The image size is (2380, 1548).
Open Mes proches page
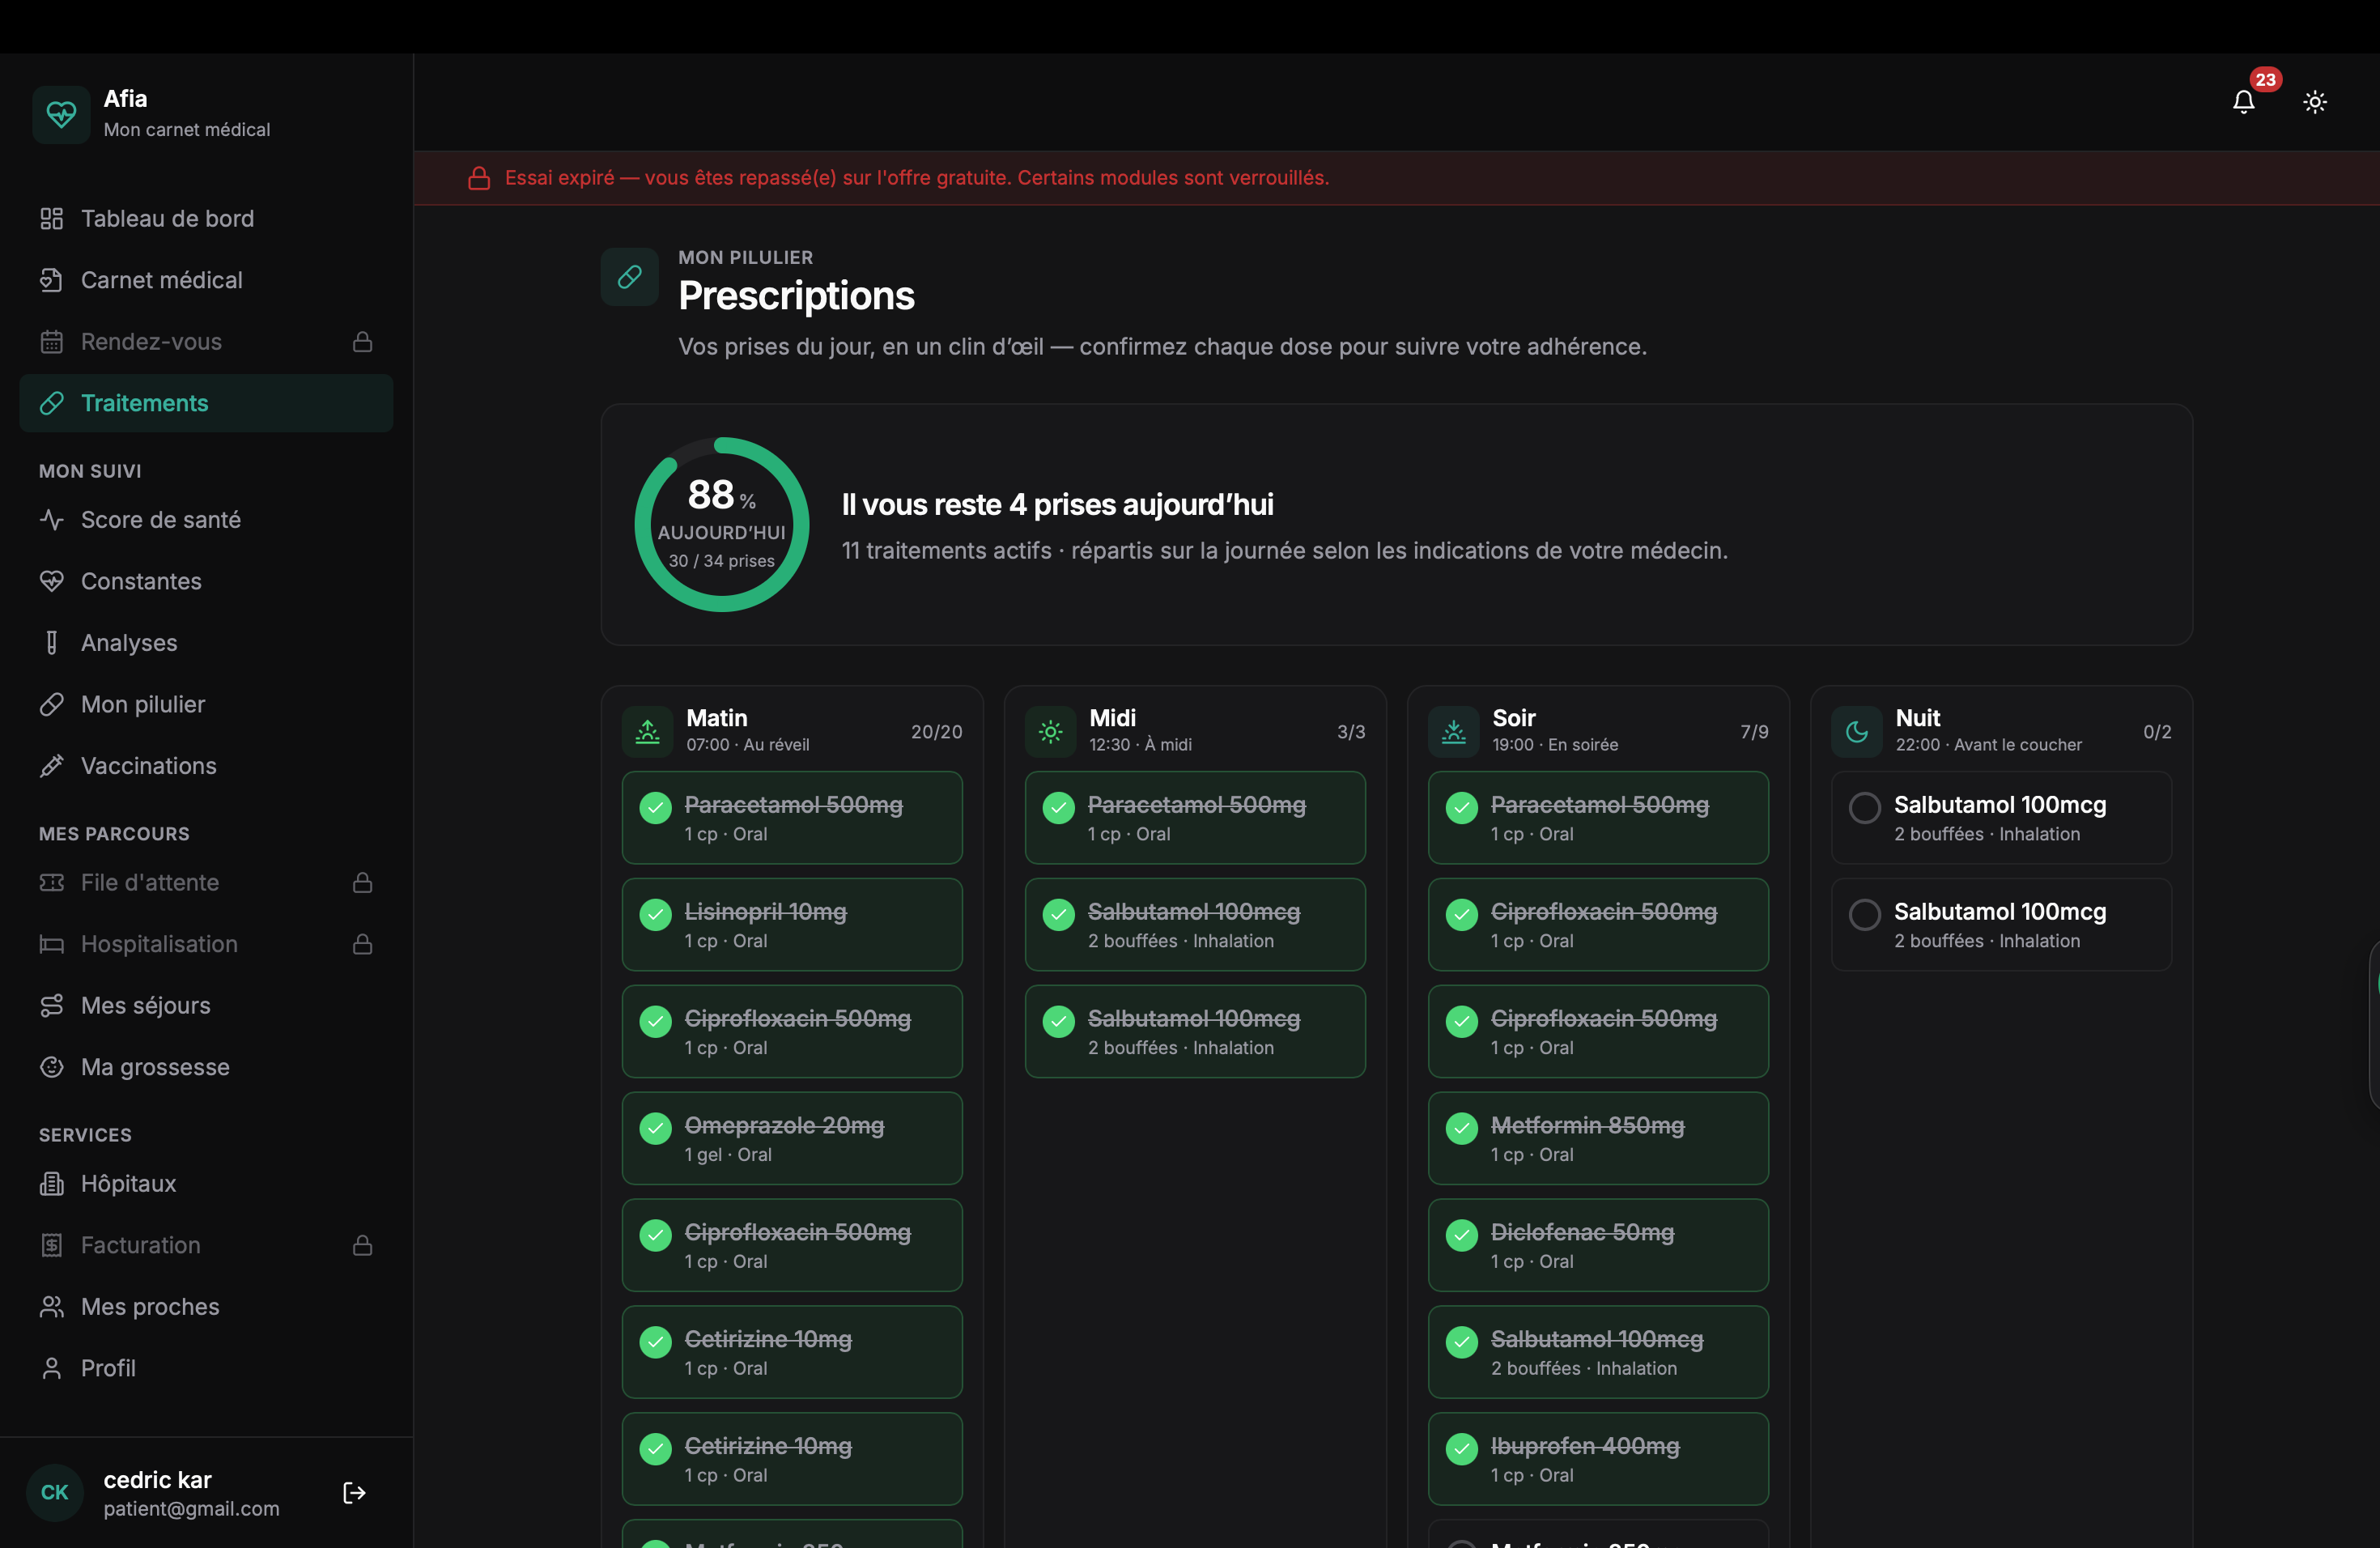coord(206,1307)
